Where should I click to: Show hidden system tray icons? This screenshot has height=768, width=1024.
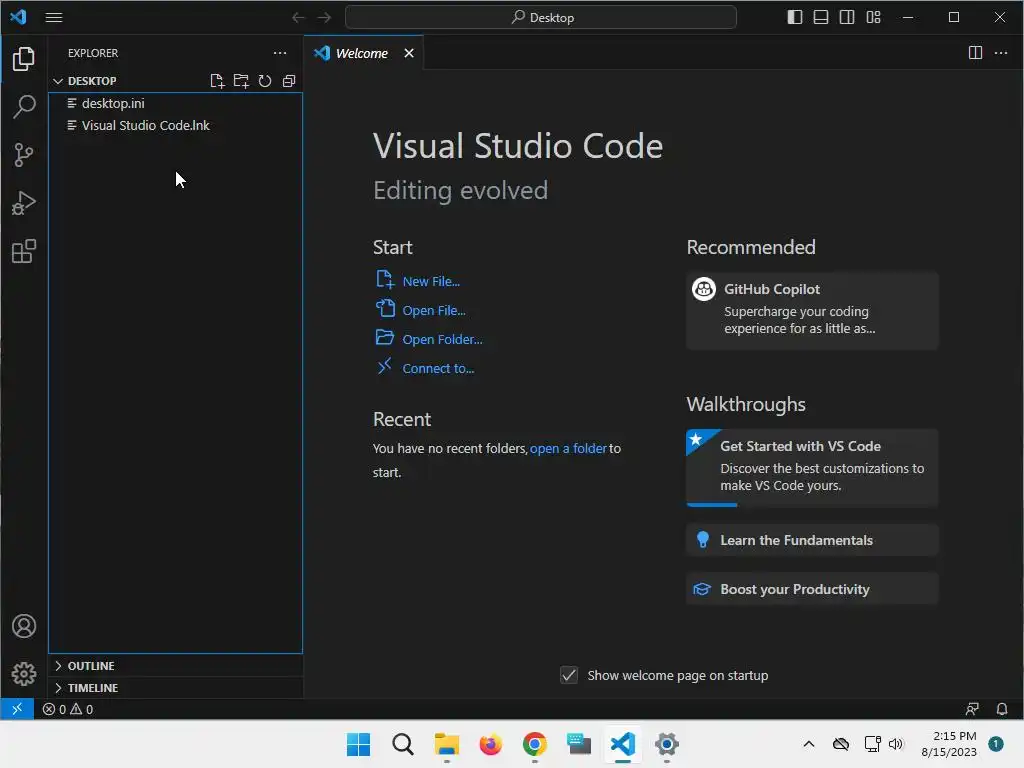point(808,744)
